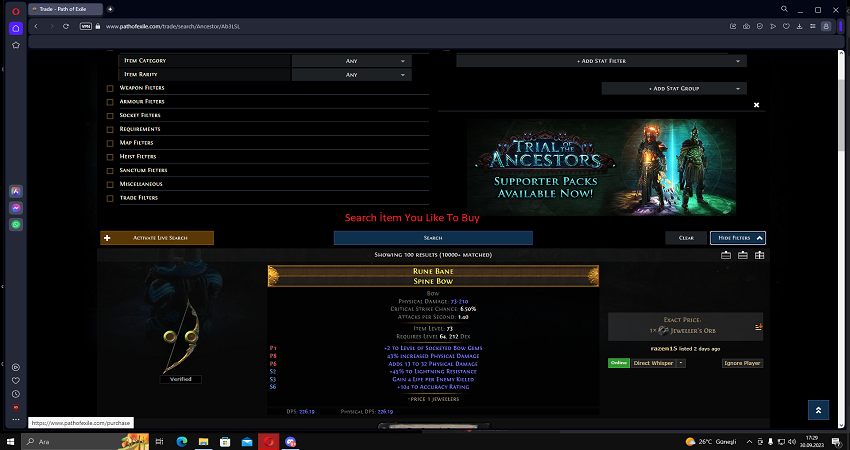Open Opera menu logo in the tab bar

click(16, 11)
